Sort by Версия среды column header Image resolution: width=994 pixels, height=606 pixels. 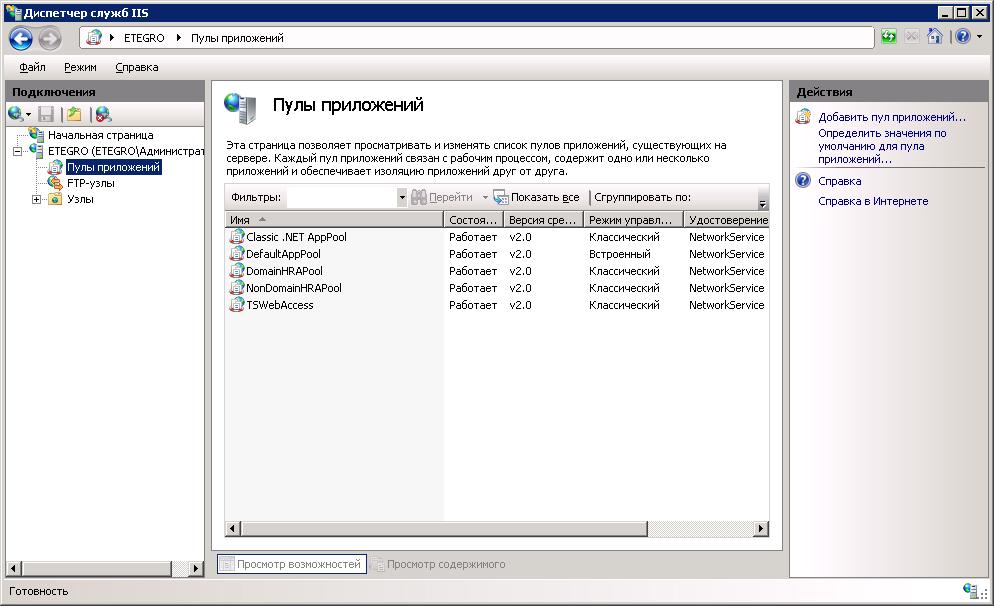point(543,219)
